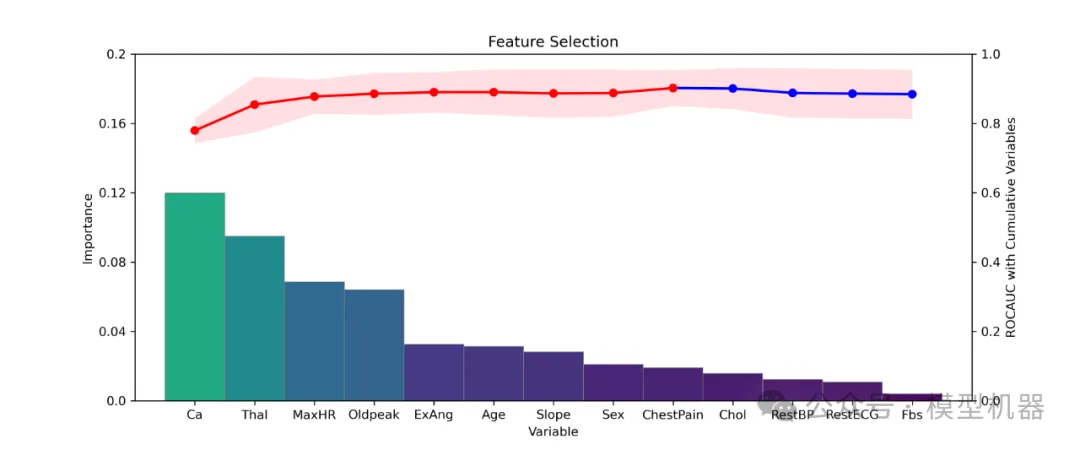Click the Sex tick label
The width and height of the screenshot is (1080, 450).
[613, 415]
